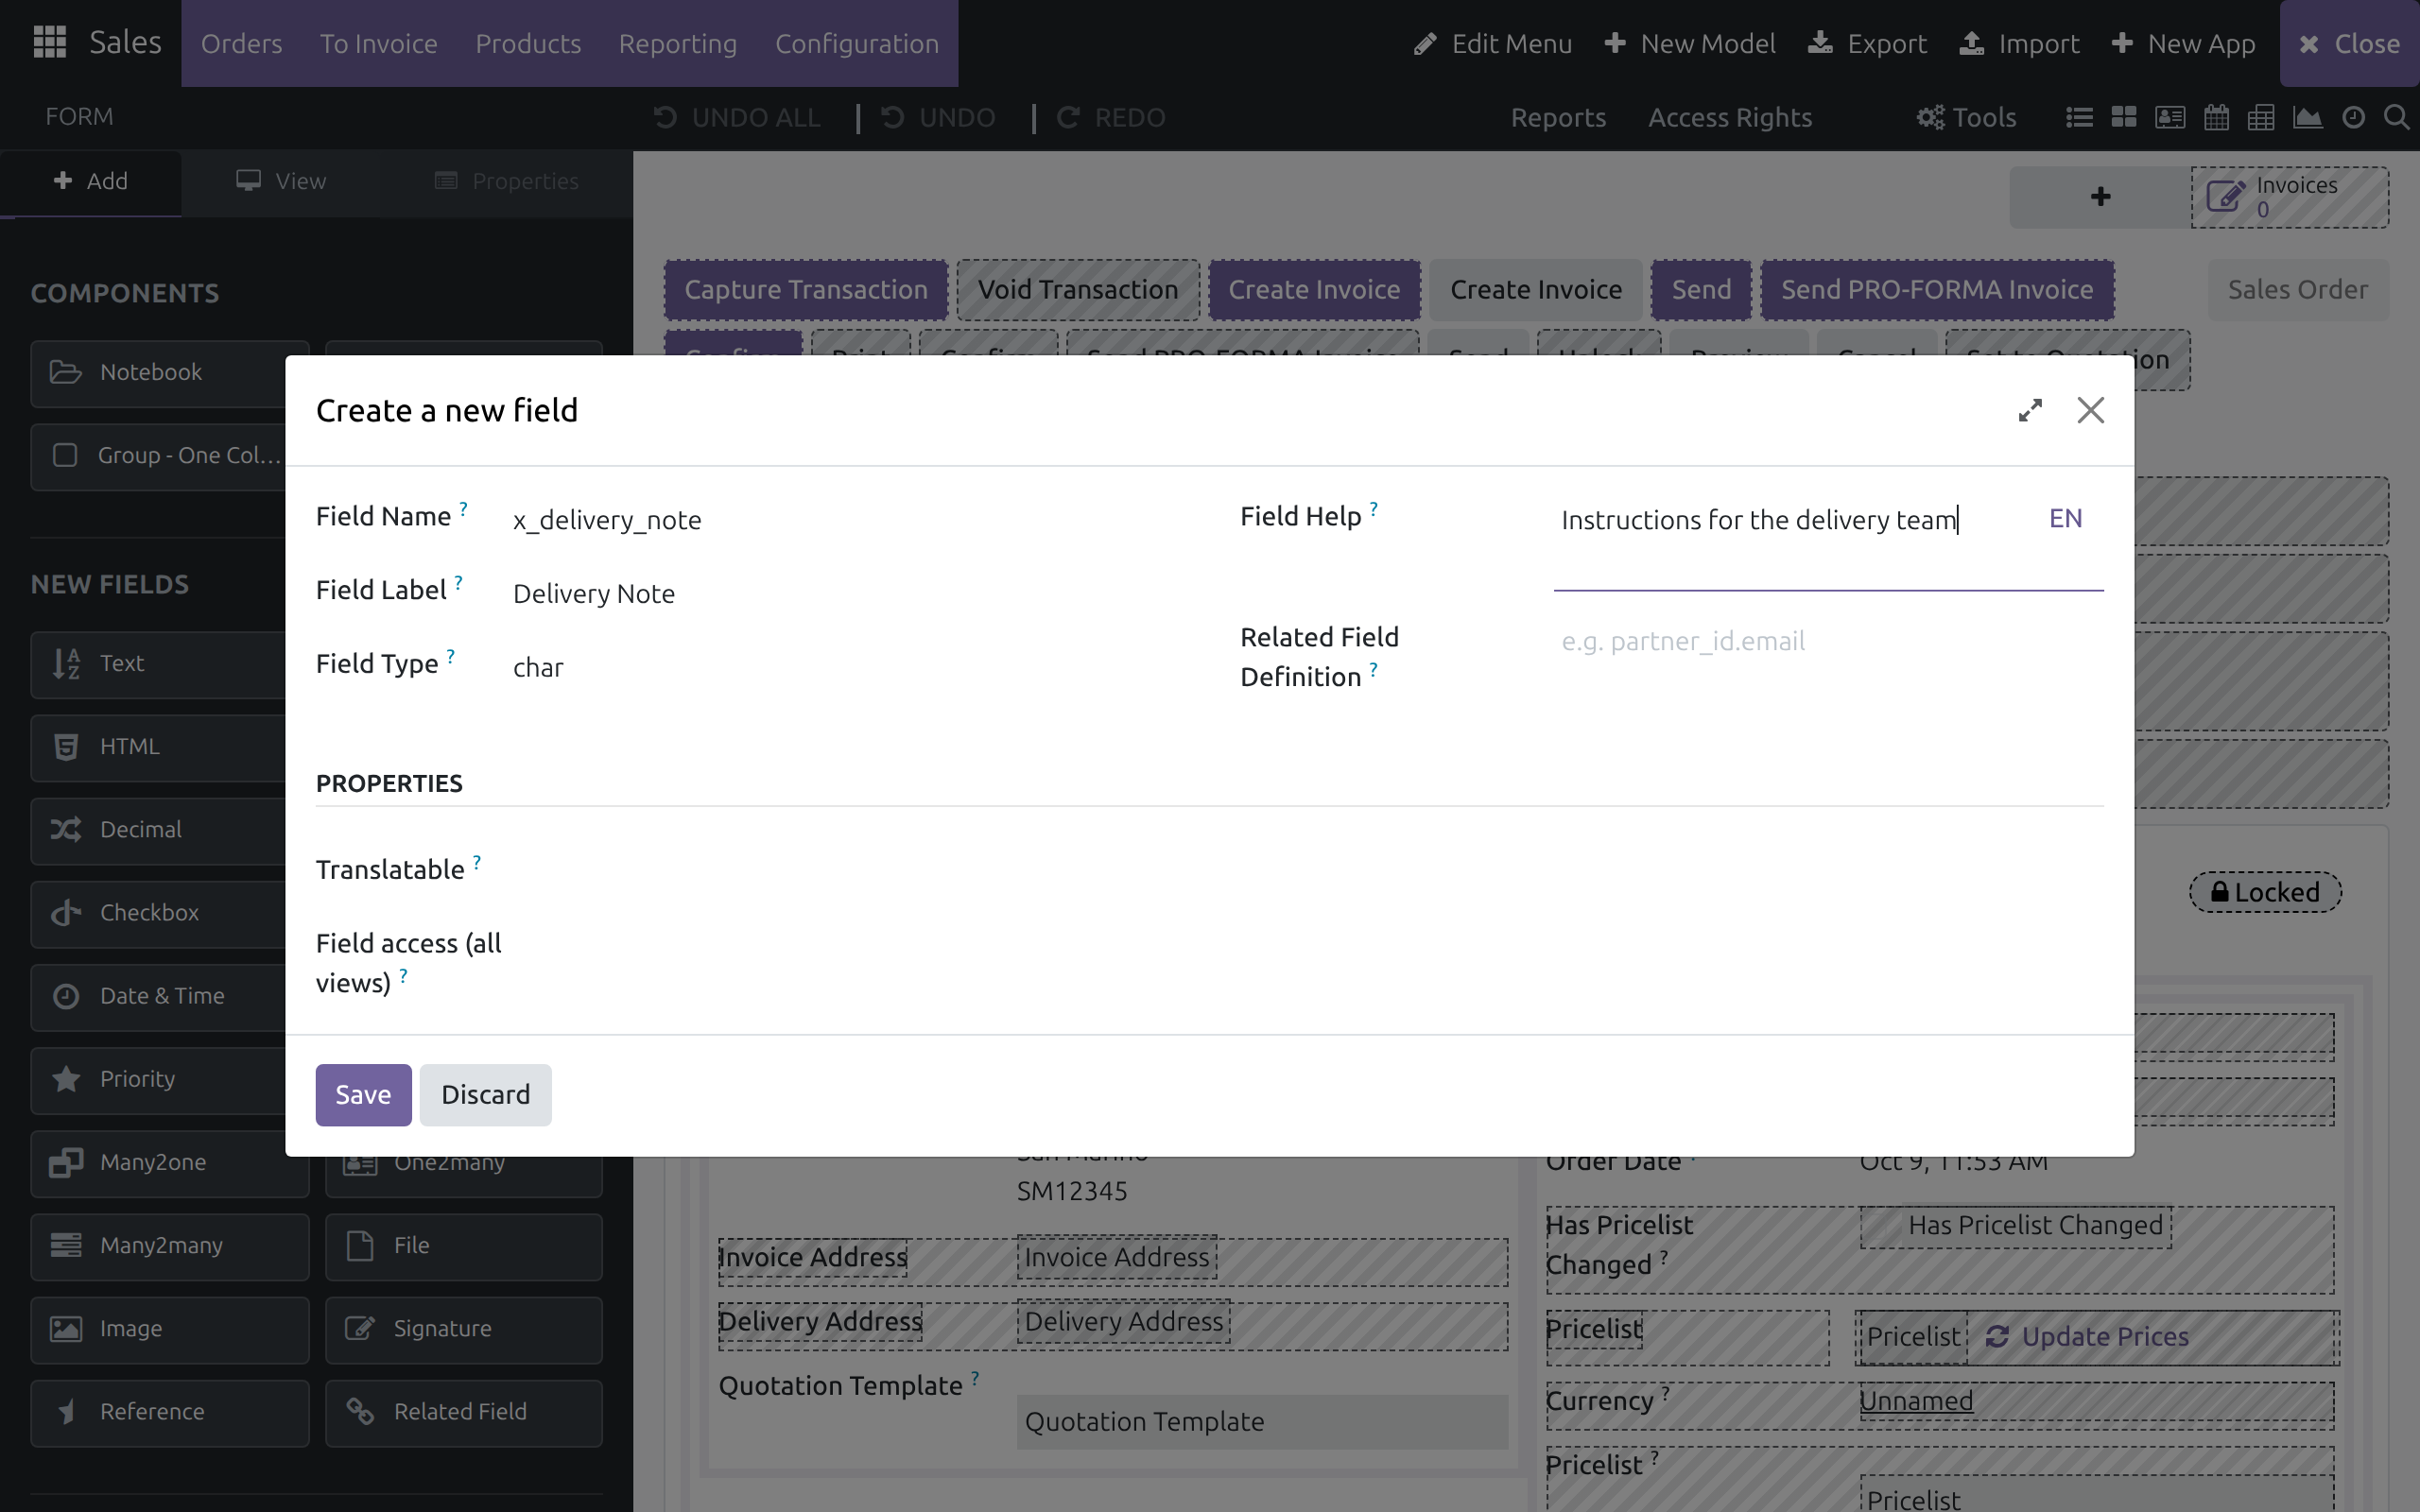Discard the new field
The width and height of the screenshot is (2420, 1512).
pyautogui.click(x=485, y=1094)
